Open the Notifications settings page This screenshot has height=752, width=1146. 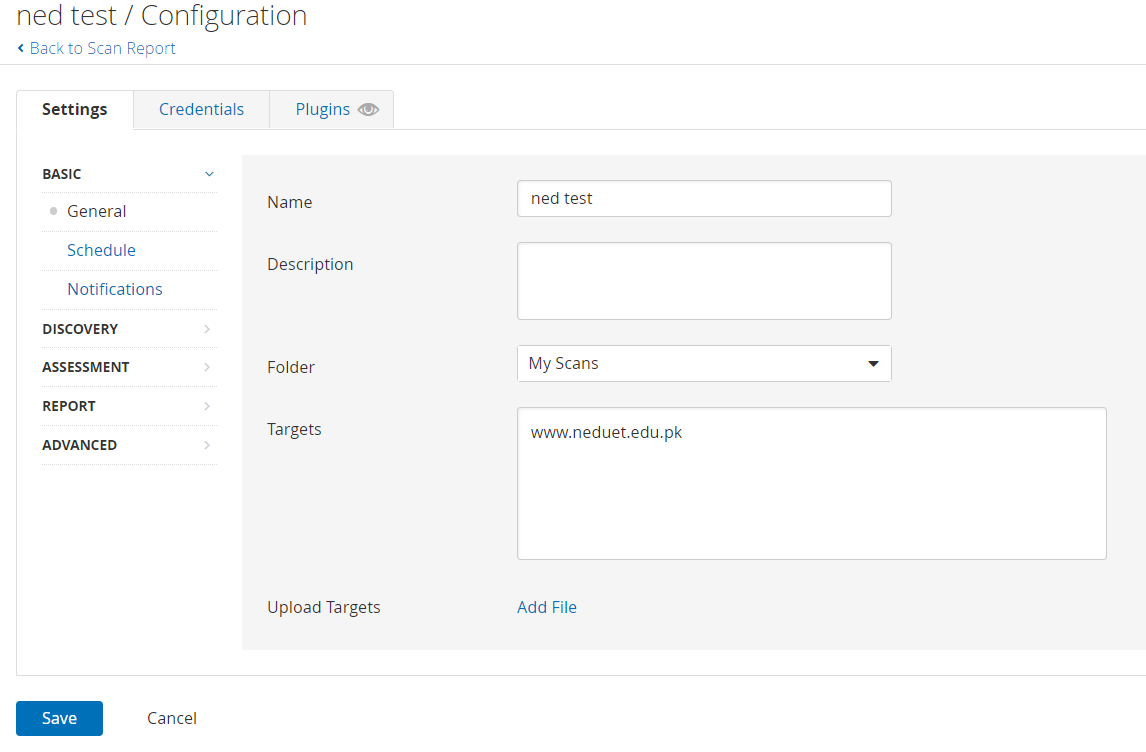115,289
